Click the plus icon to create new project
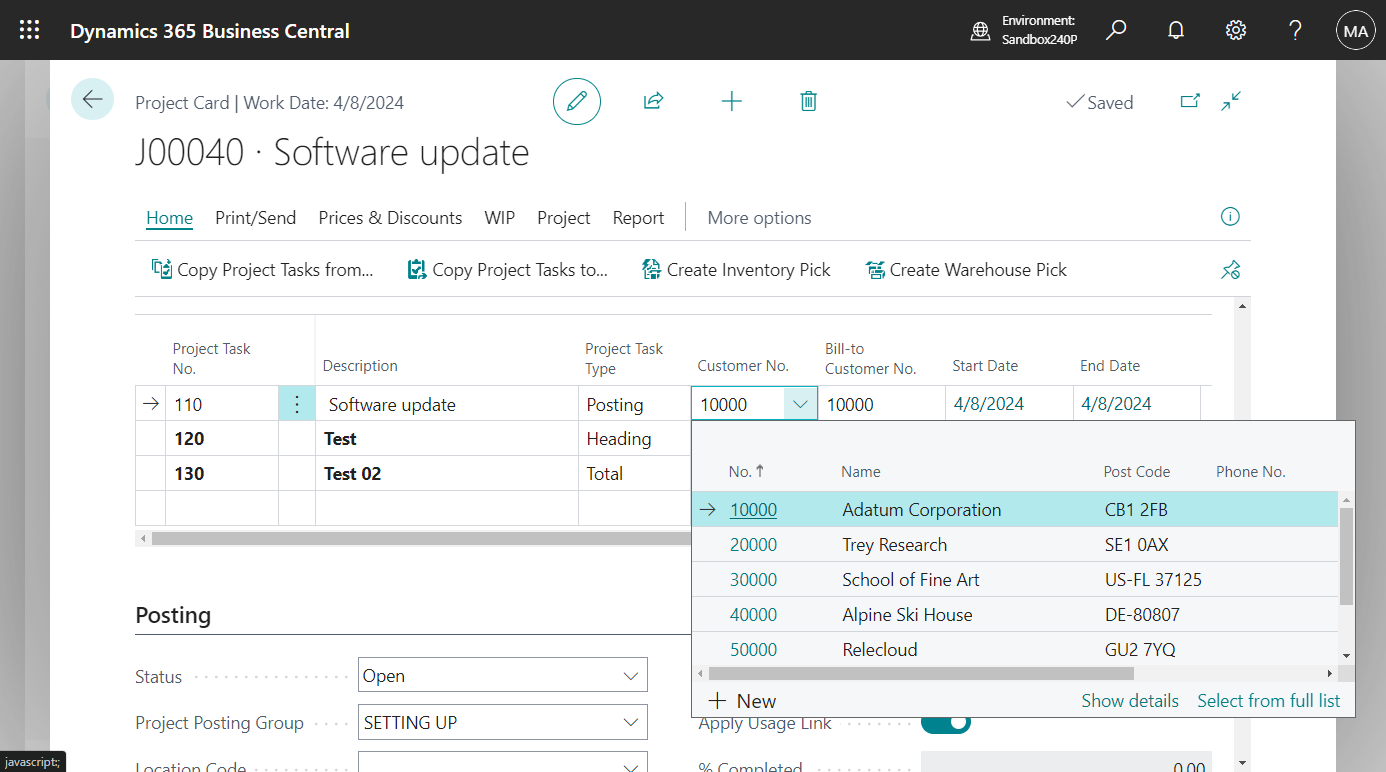This screenshot has width=1386, height=772. [x=732, y=101]
